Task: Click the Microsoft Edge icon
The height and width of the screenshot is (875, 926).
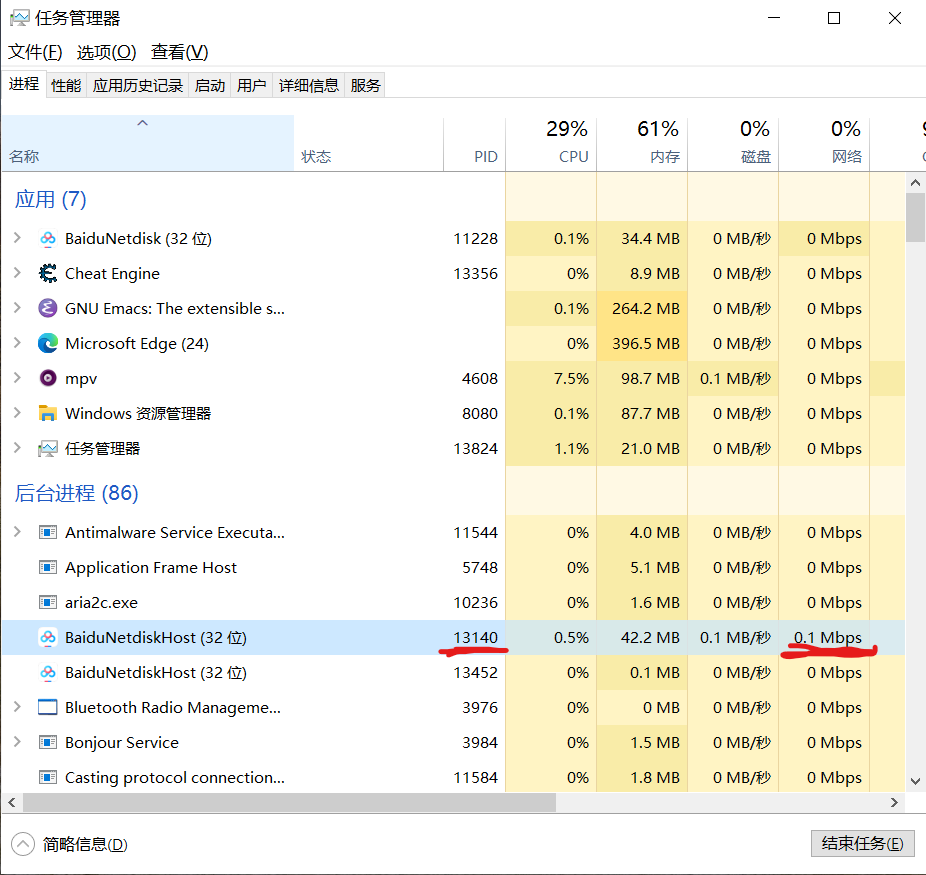Action: coord(48,343)
